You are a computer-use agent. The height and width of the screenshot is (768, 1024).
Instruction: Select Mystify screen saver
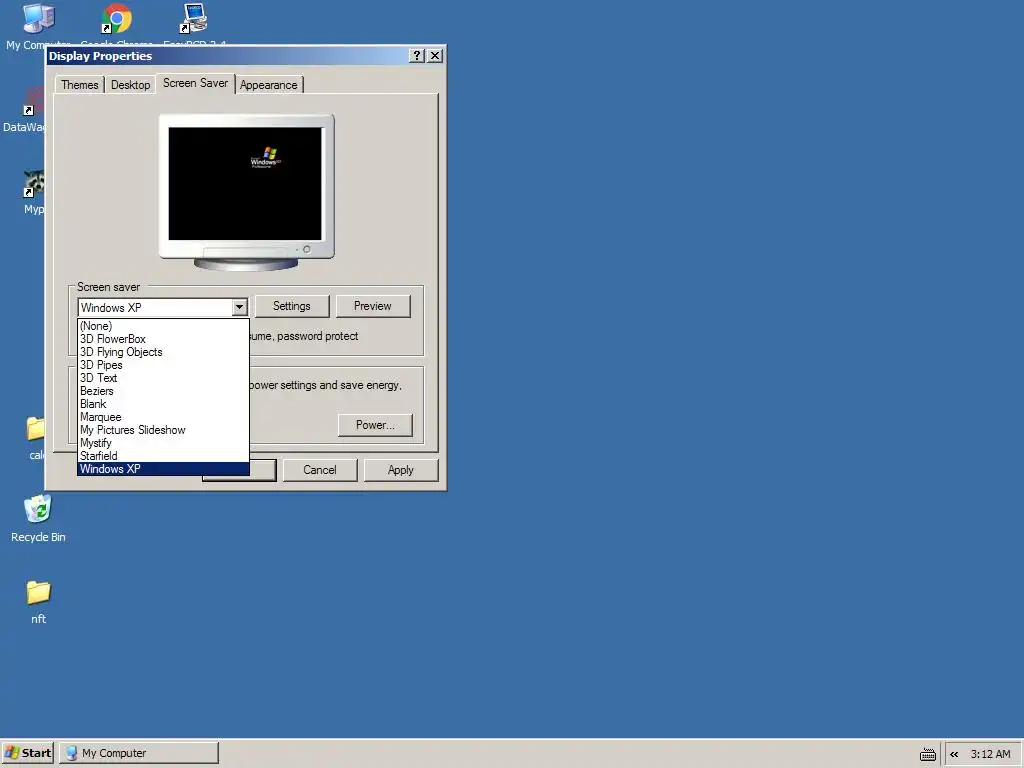pos(163,443)
